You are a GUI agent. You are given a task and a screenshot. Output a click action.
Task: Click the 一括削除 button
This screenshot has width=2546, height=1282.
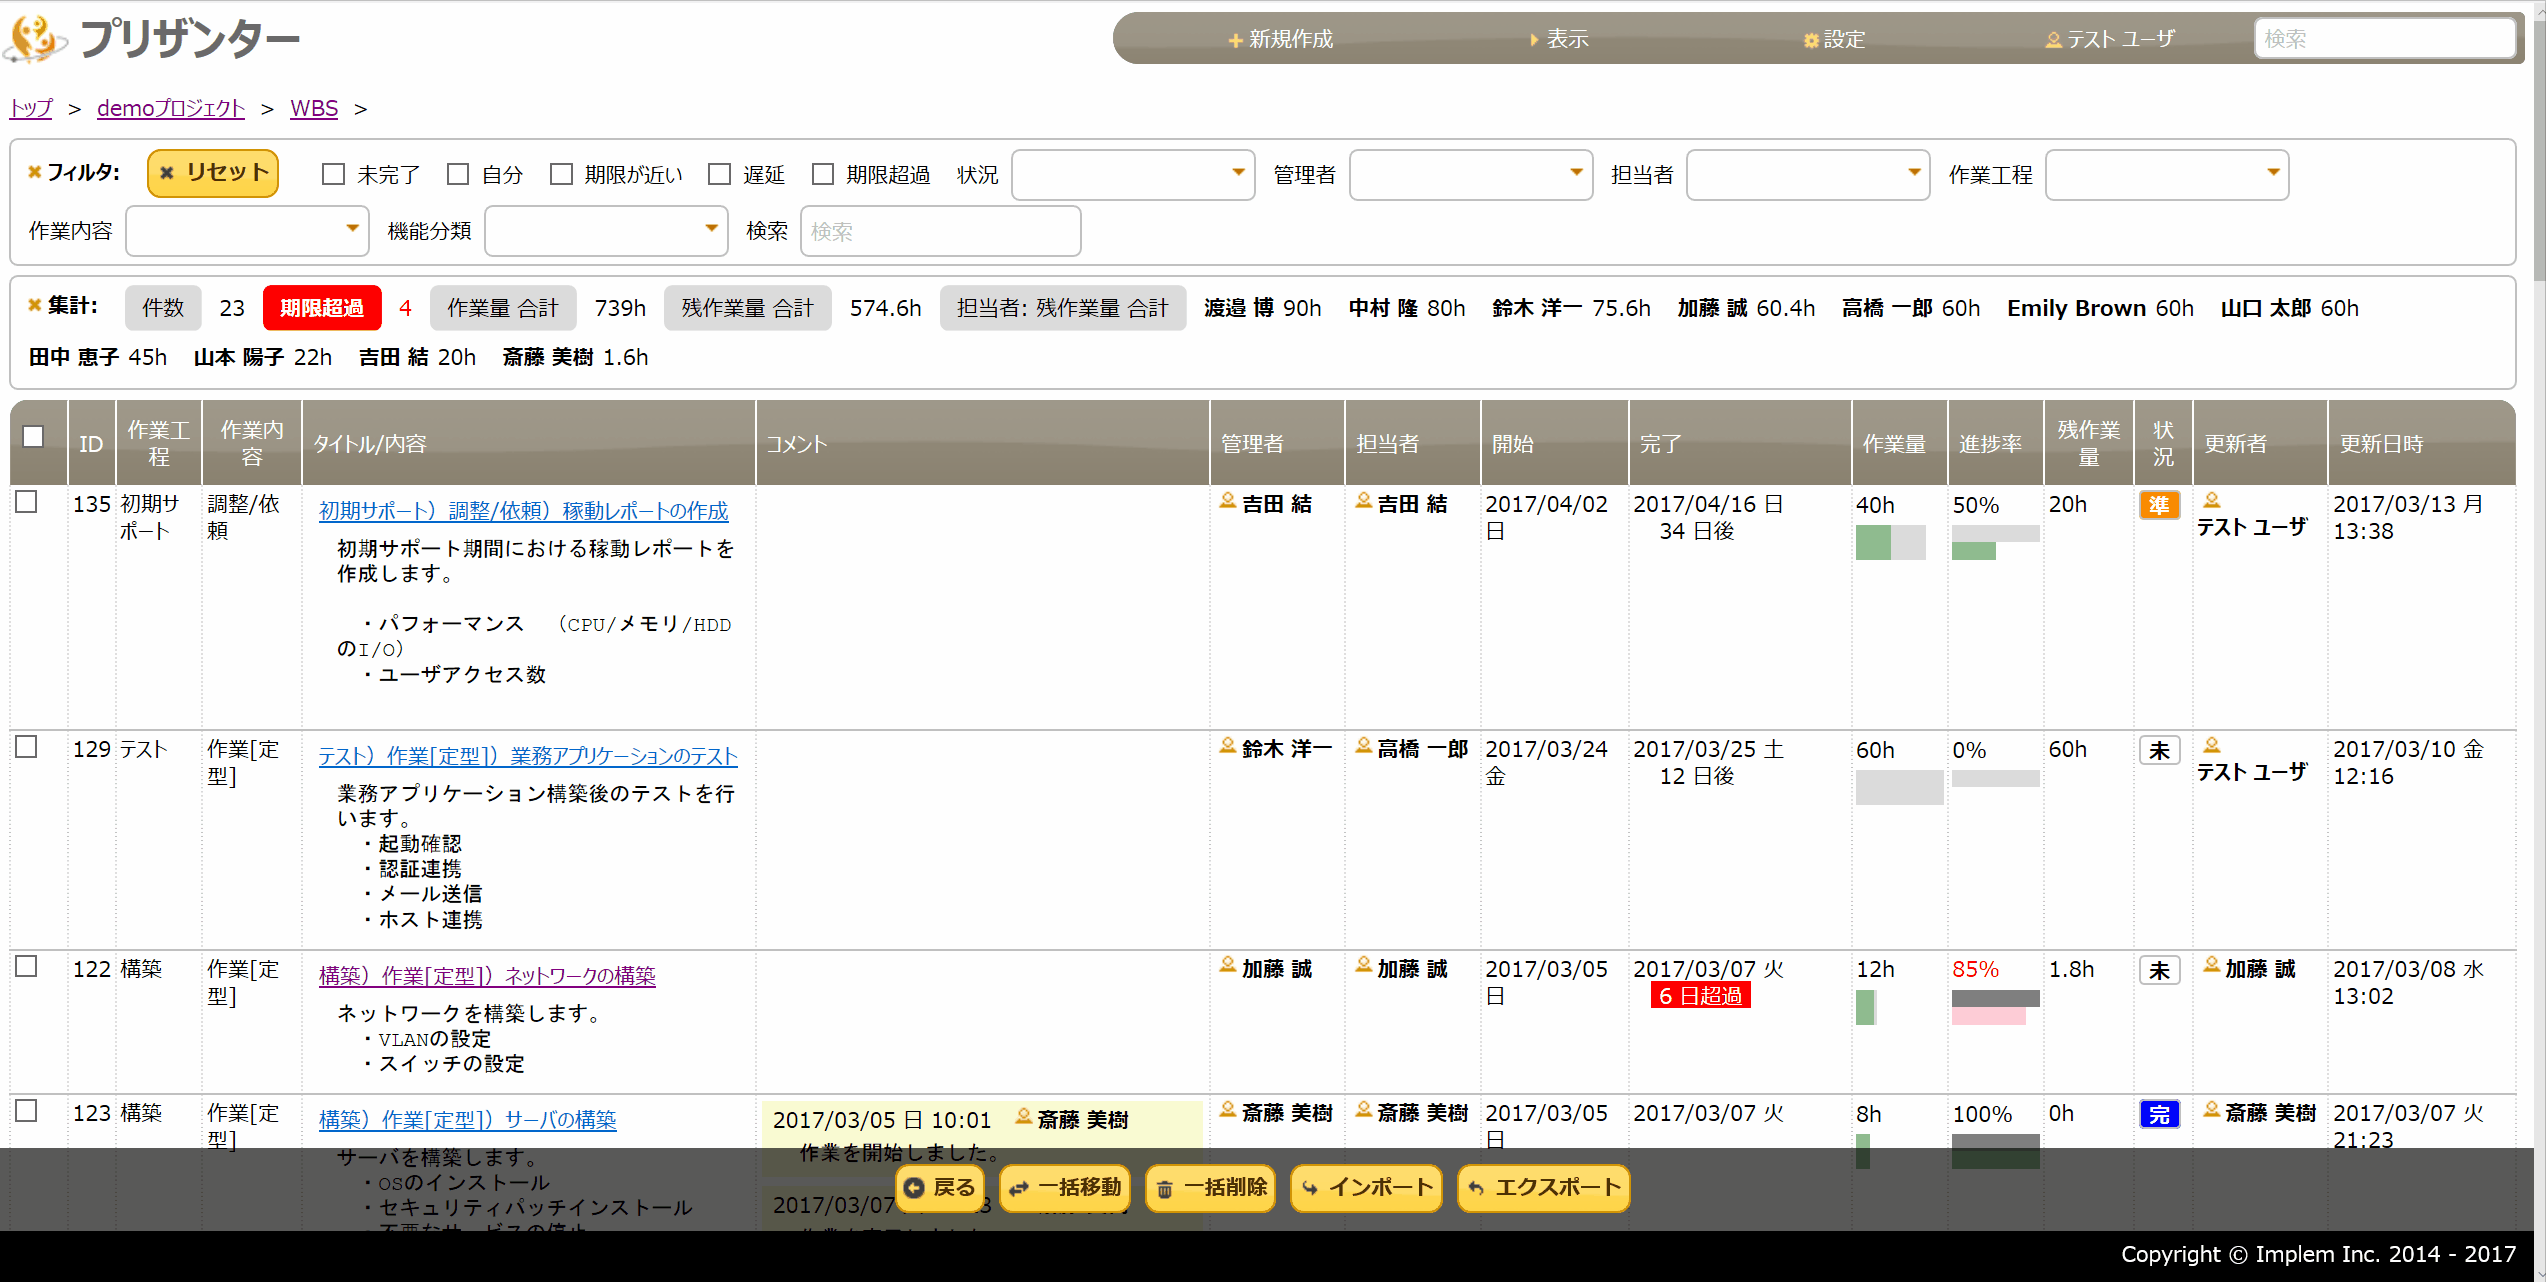click(x=1210, y=1188)
